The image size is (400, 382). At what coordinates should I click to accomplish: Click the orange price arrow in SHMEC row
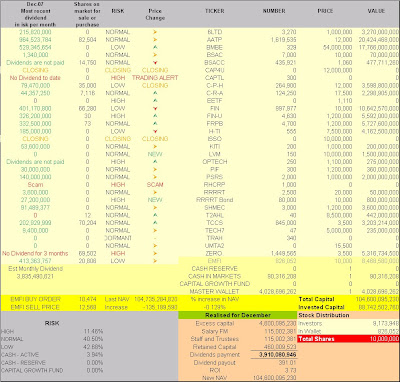(x=155, y=208)
